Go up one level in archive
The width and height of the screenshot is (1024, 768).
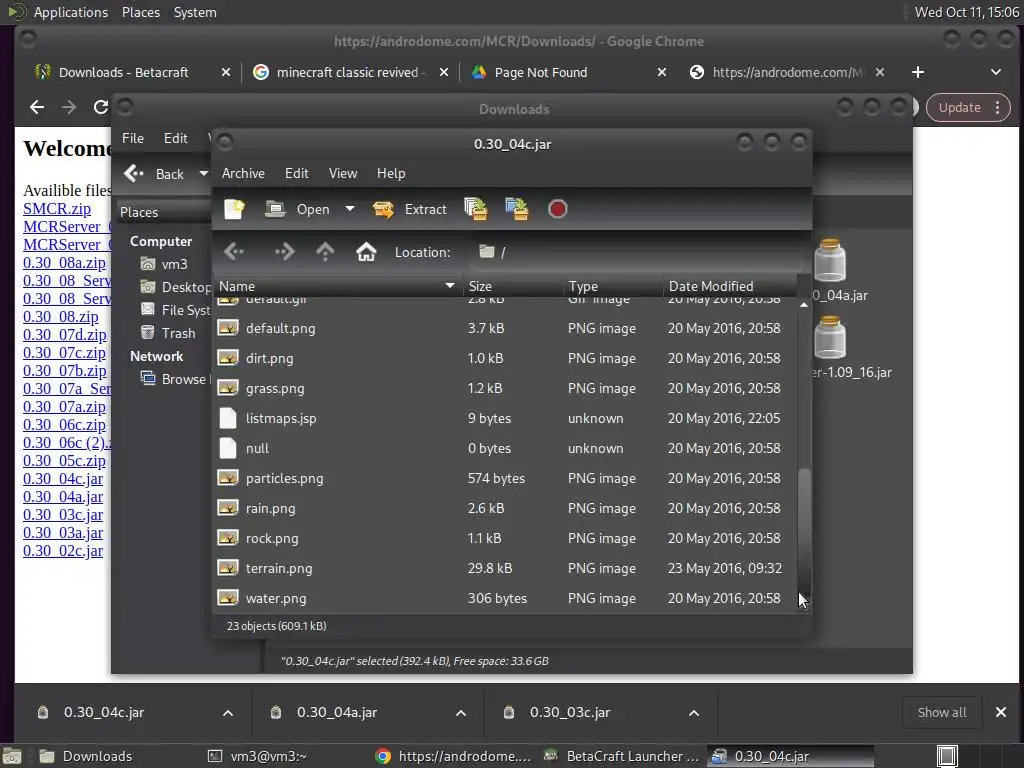click(325, 251)
